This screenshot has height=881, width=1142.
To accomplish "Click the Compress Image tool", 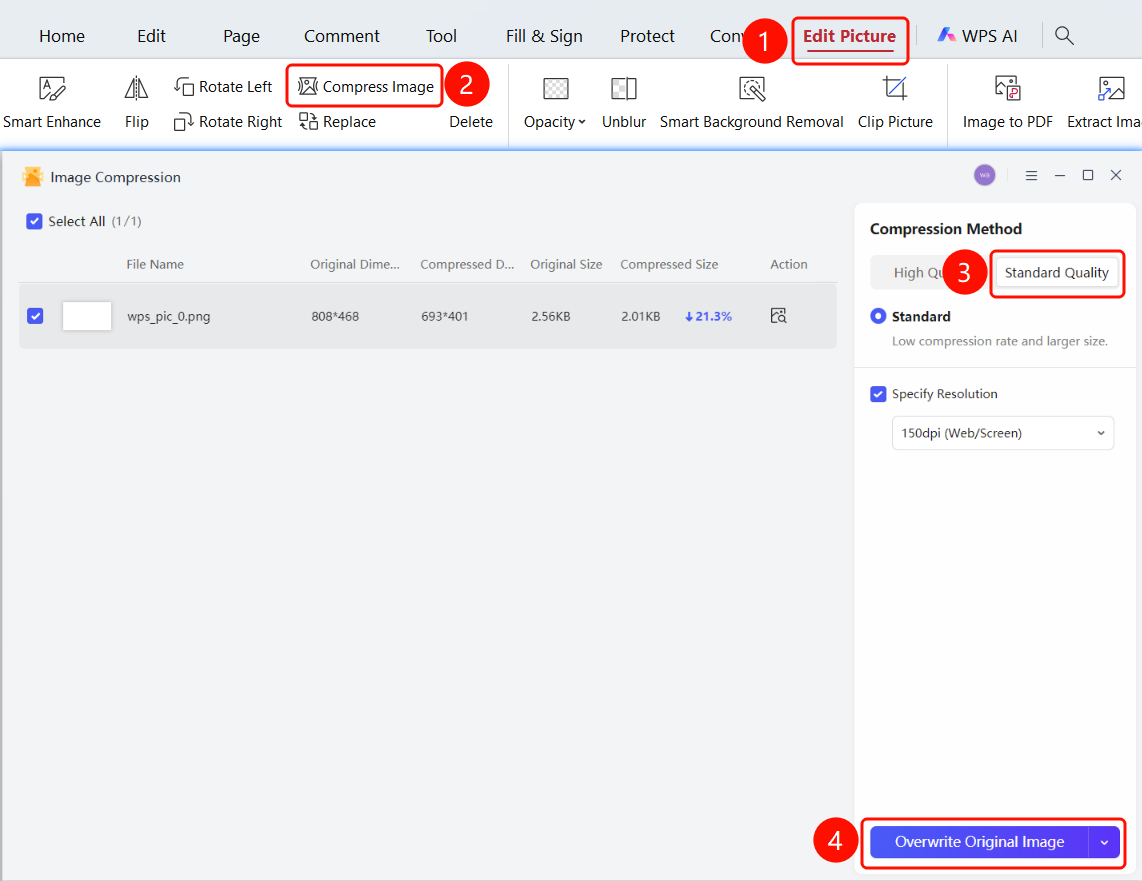I will tap(365, 87).
